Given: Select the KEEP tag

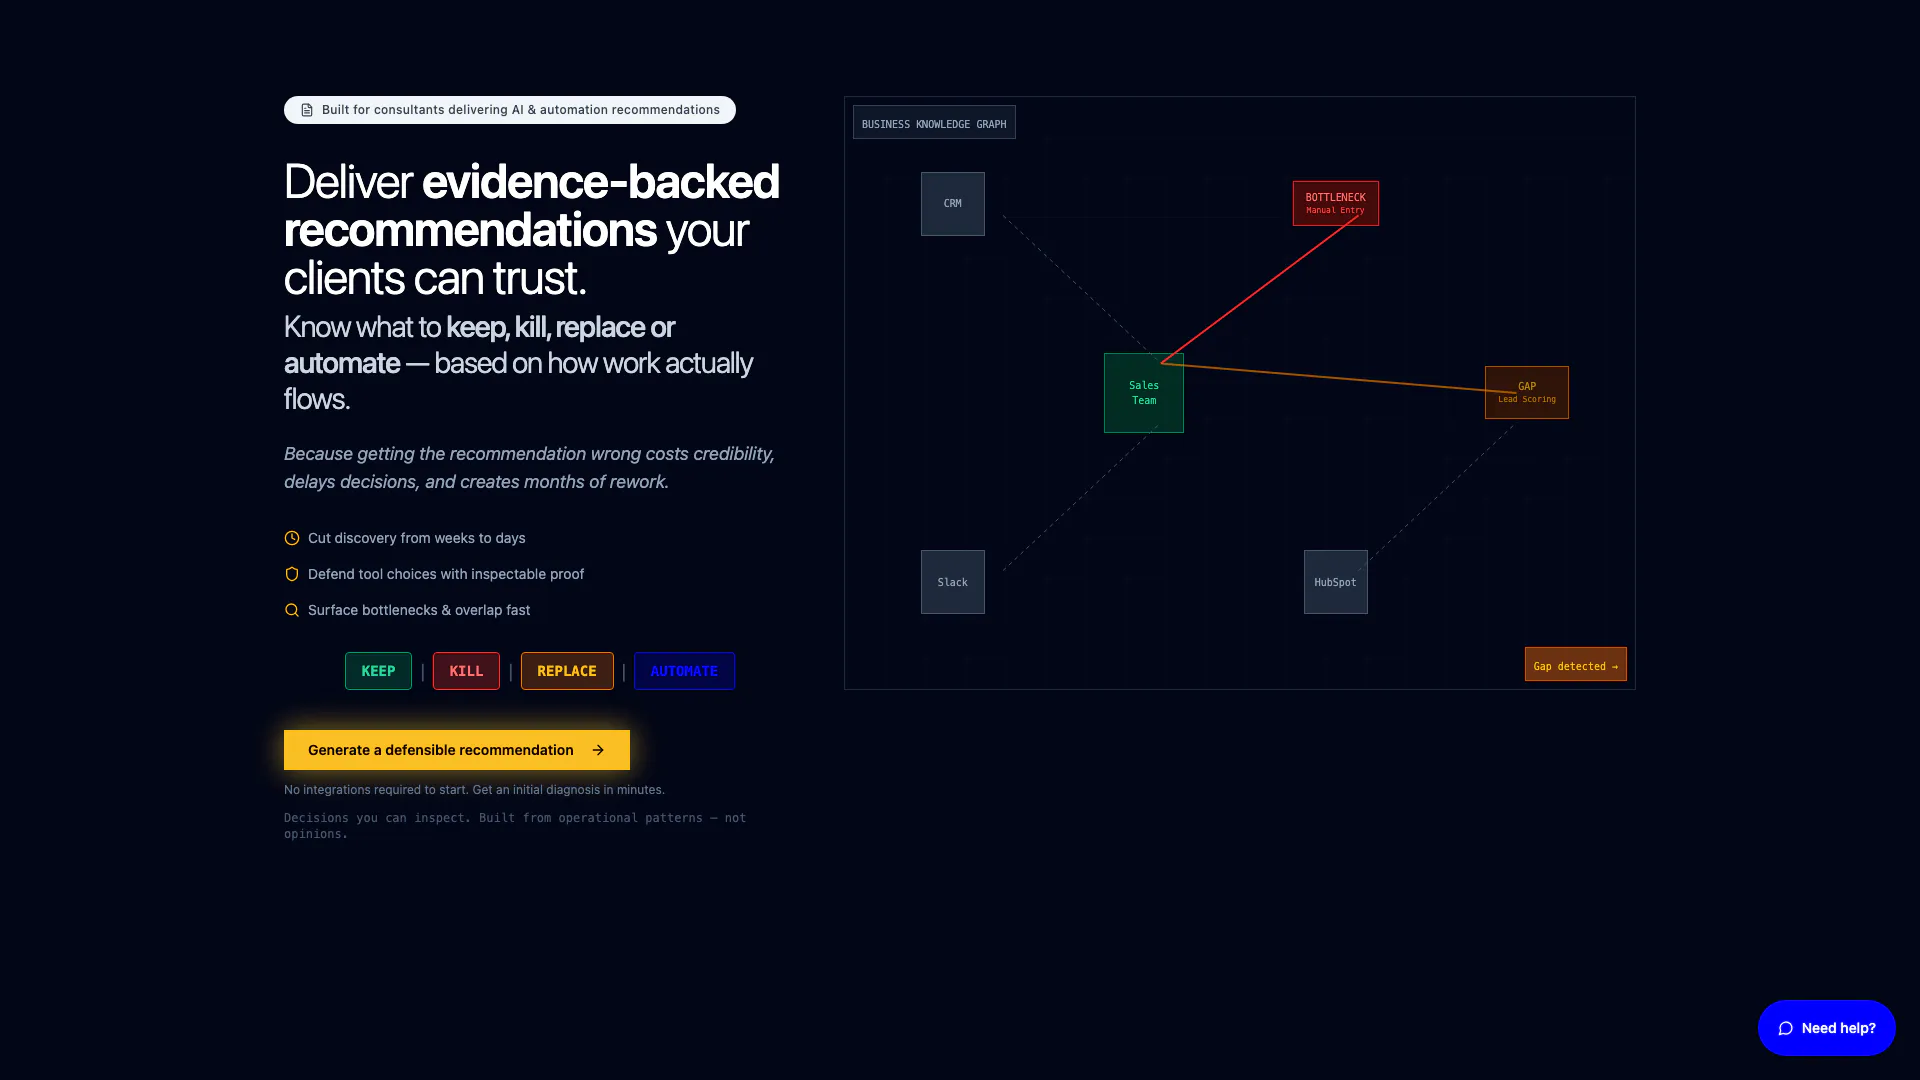Looking at the screenshot, I should point(378,671).
